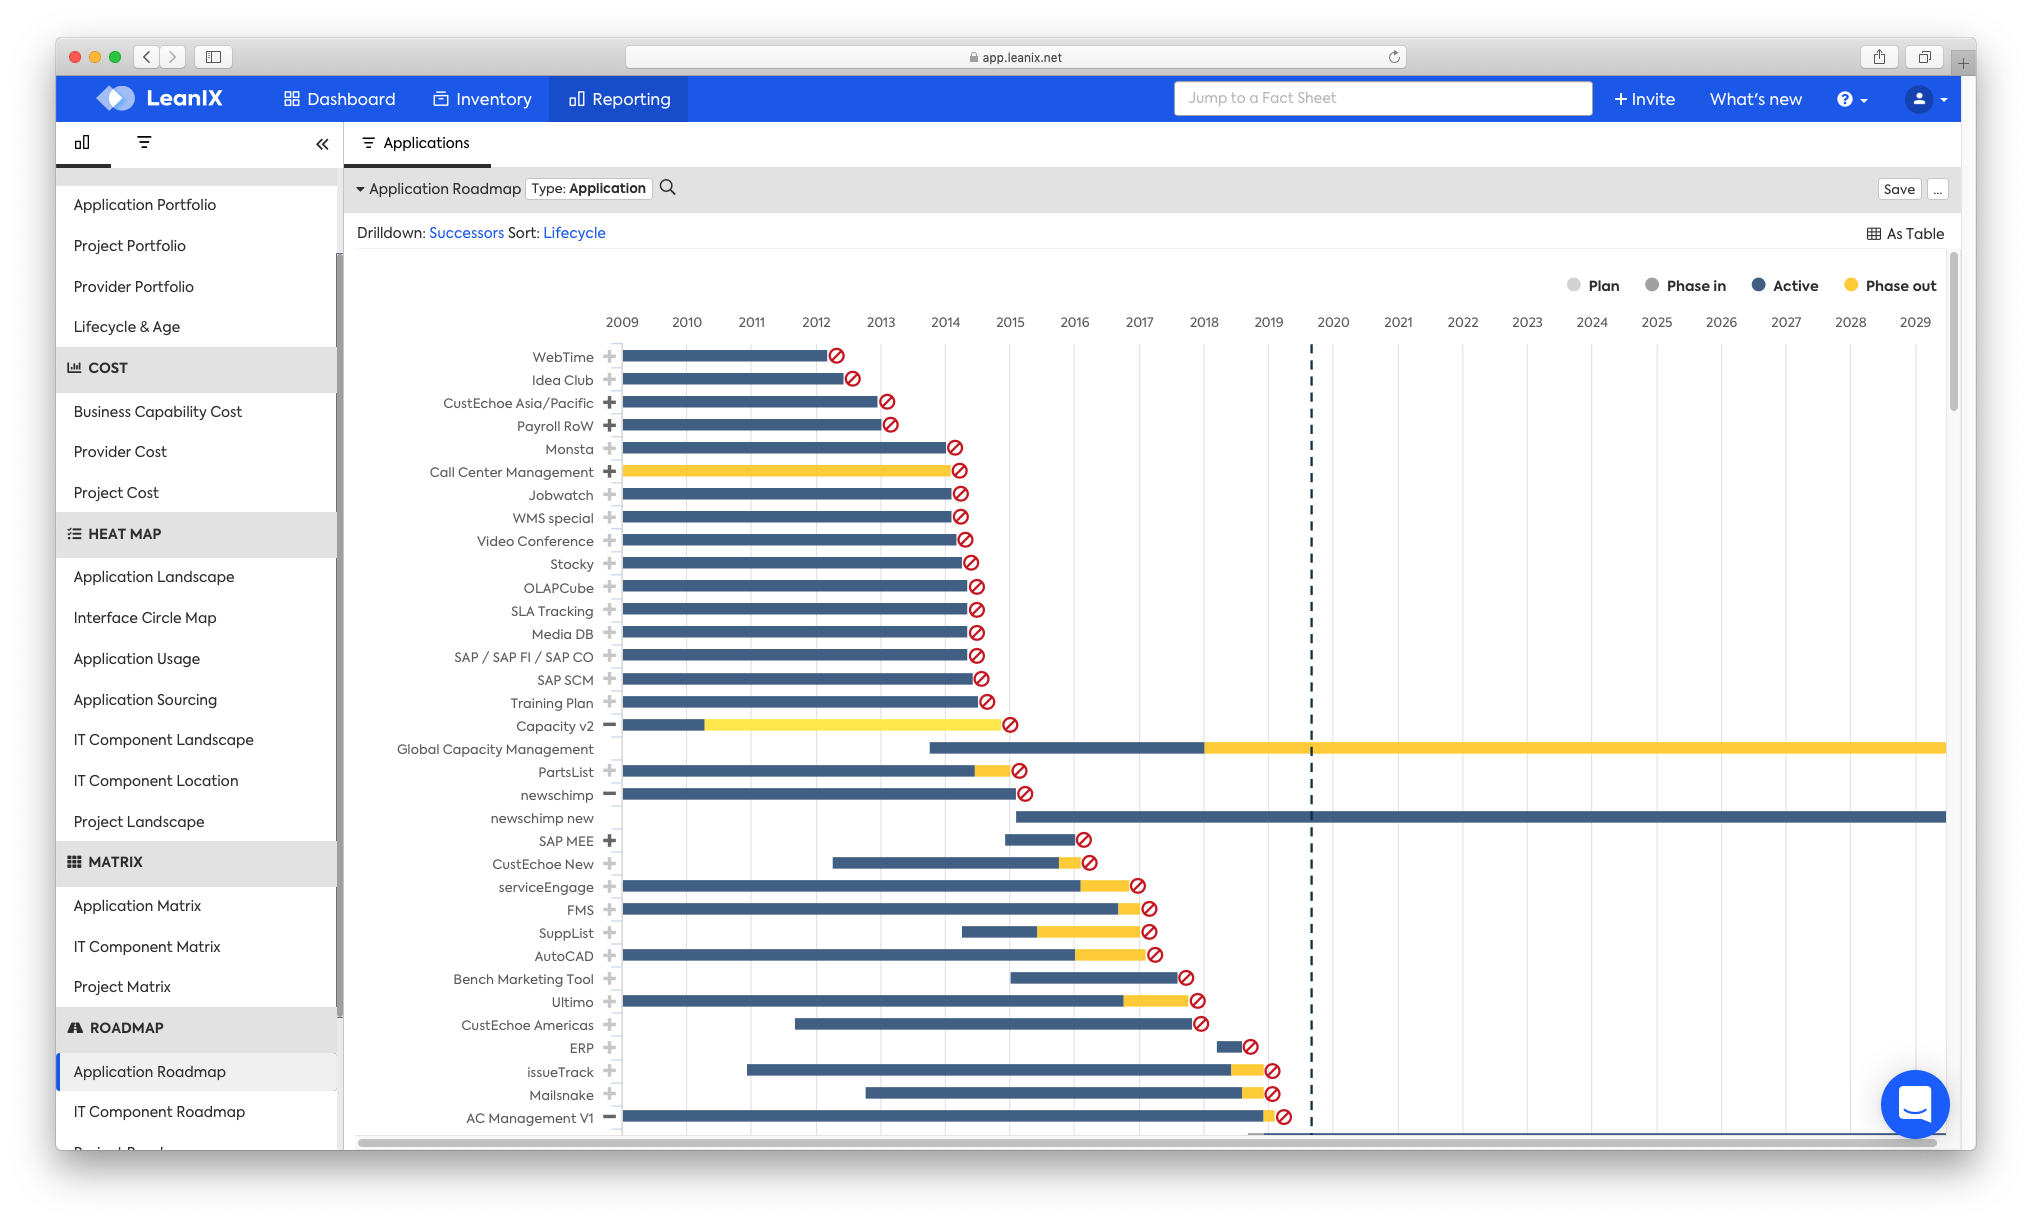Click the browser share icon
Image resolution: width=2032 pixels, height=1224 pixels.
pos(1879,57)
